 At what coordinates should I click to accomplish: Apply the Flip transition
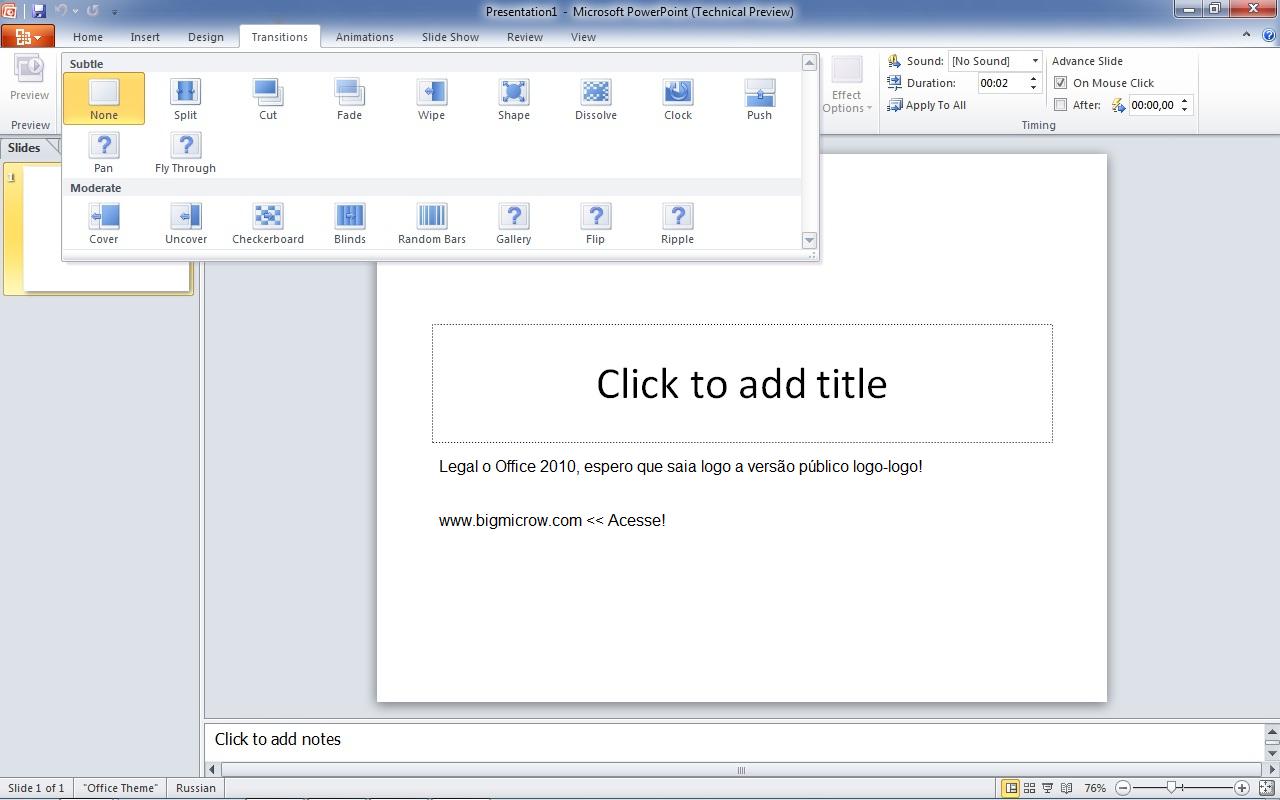pyautogui.click(x=596, y=223)
